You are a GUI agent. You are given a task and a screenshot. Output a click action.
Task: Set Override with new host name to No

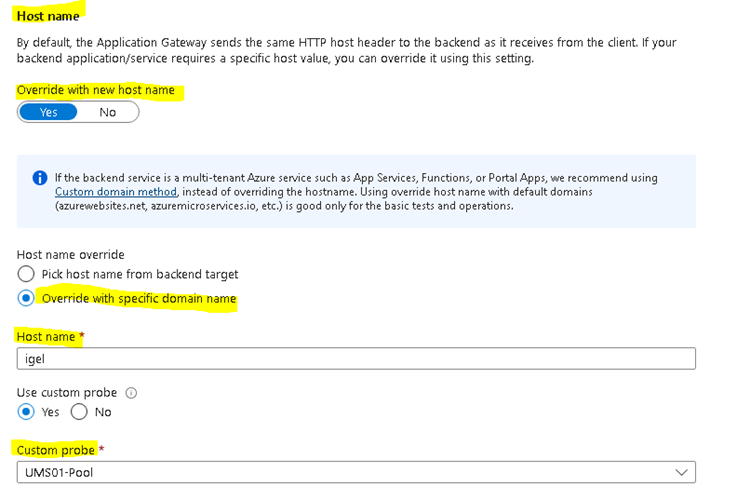pyautogui.click(x=108, y=112)
